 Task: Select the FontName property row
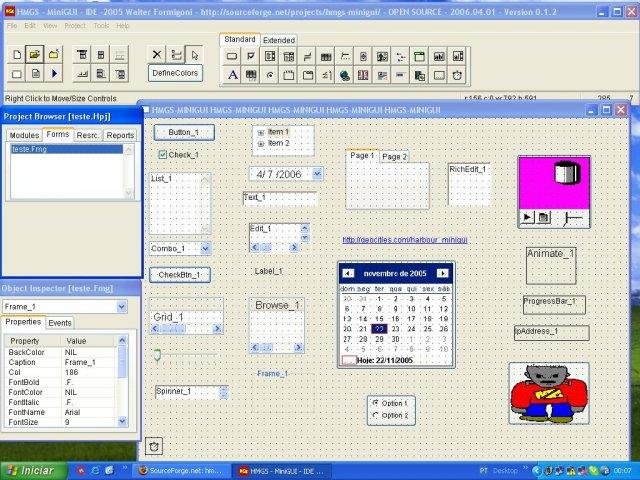pyautogui.click(x=60, y=412)
